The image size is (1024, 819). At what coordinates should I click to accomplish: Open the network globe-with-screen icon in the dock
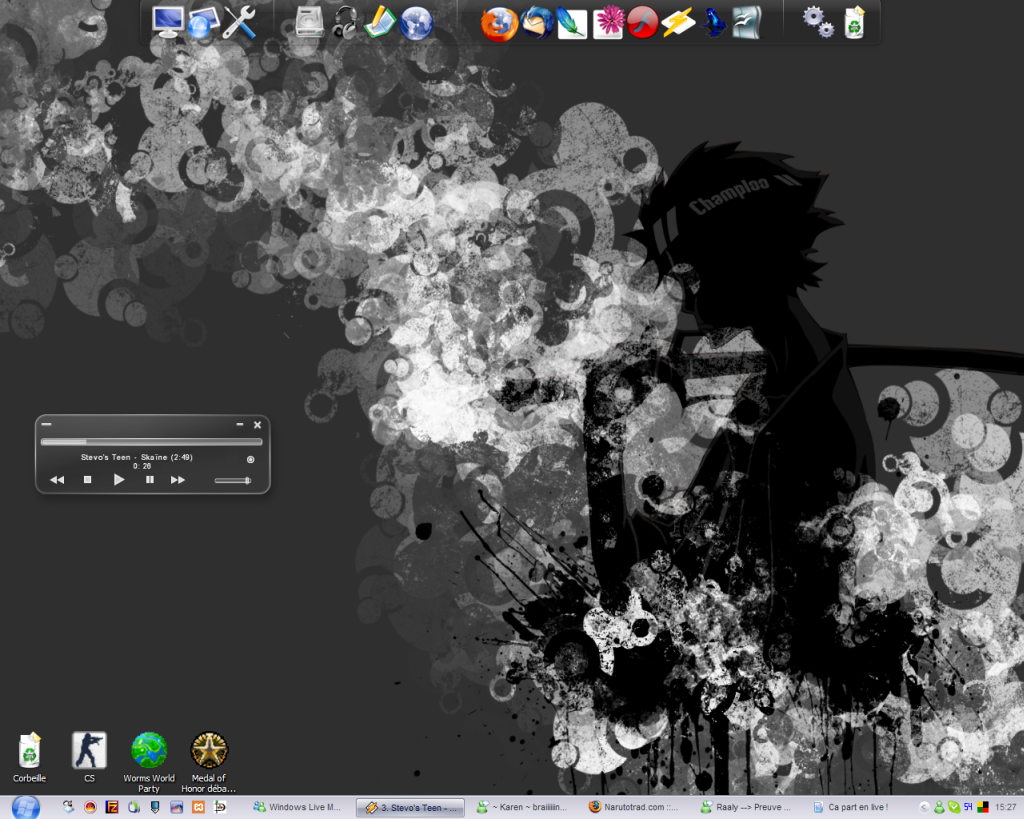click(x=203, y=24)
